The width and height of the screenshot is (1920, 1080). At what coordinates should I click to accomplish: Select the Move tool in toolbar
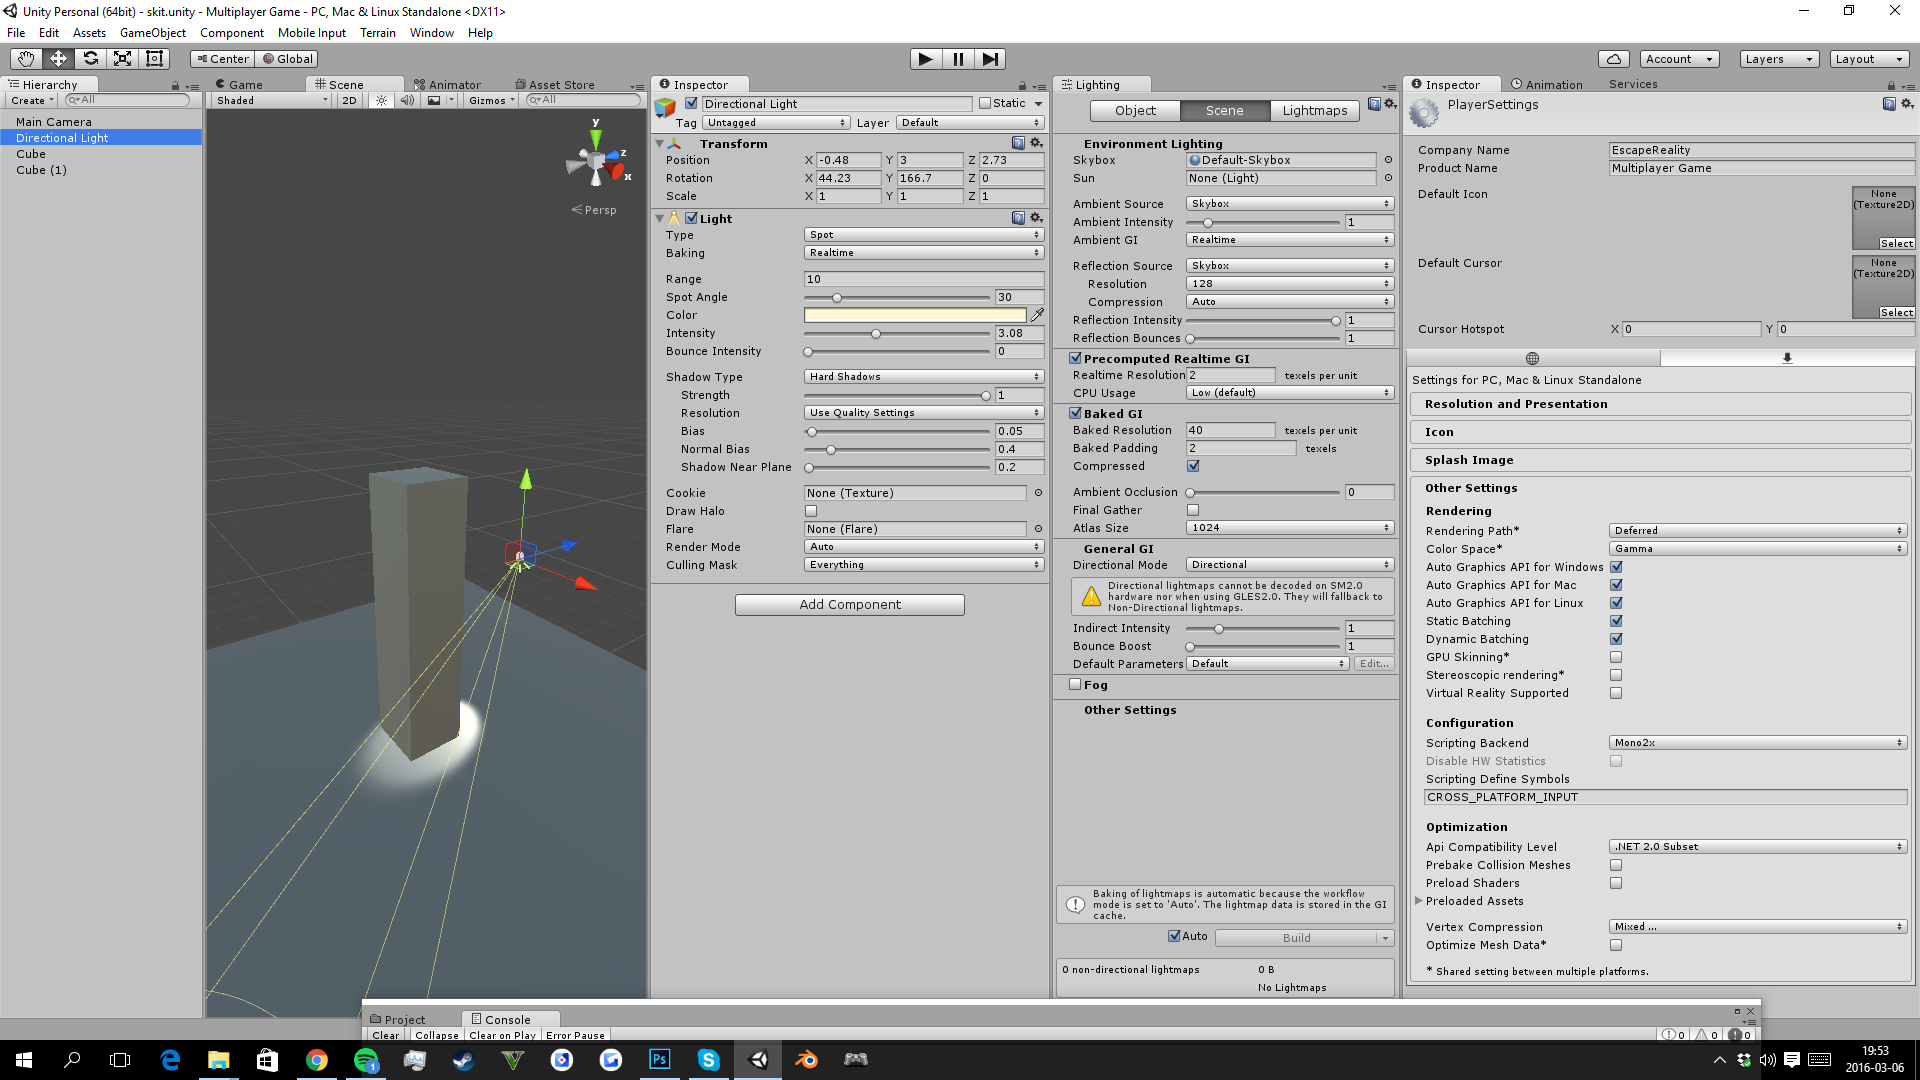pyautogui.click(x=58, y=59)
